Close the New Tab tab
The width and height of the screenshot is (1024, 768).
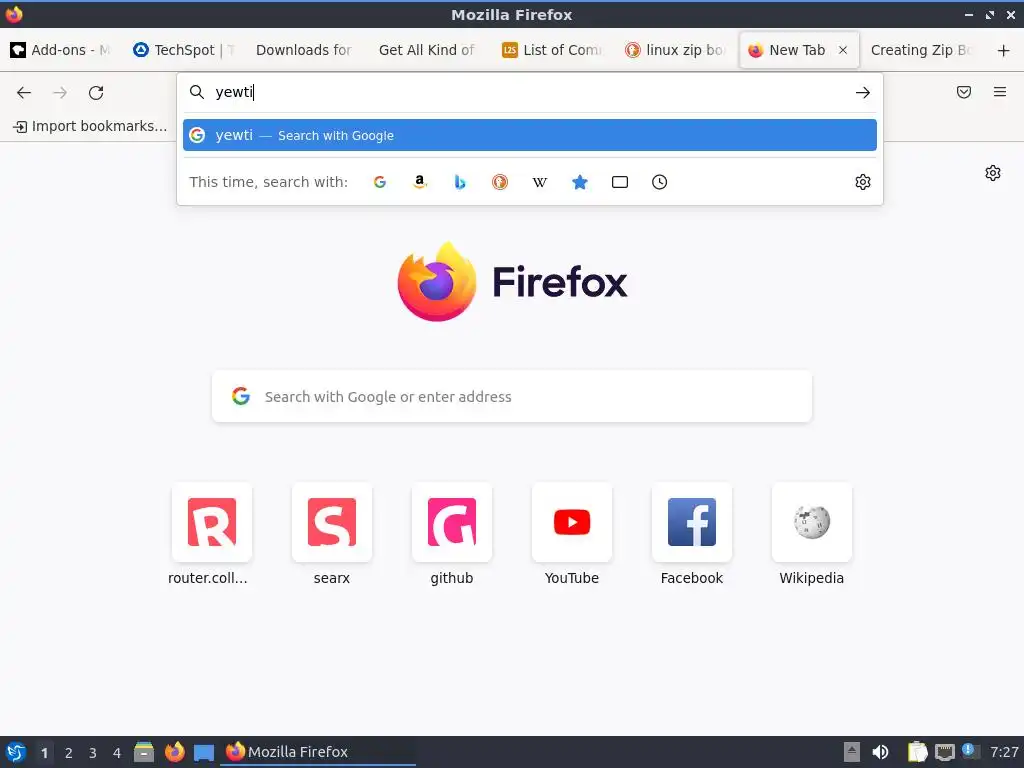tap(843, 50)
